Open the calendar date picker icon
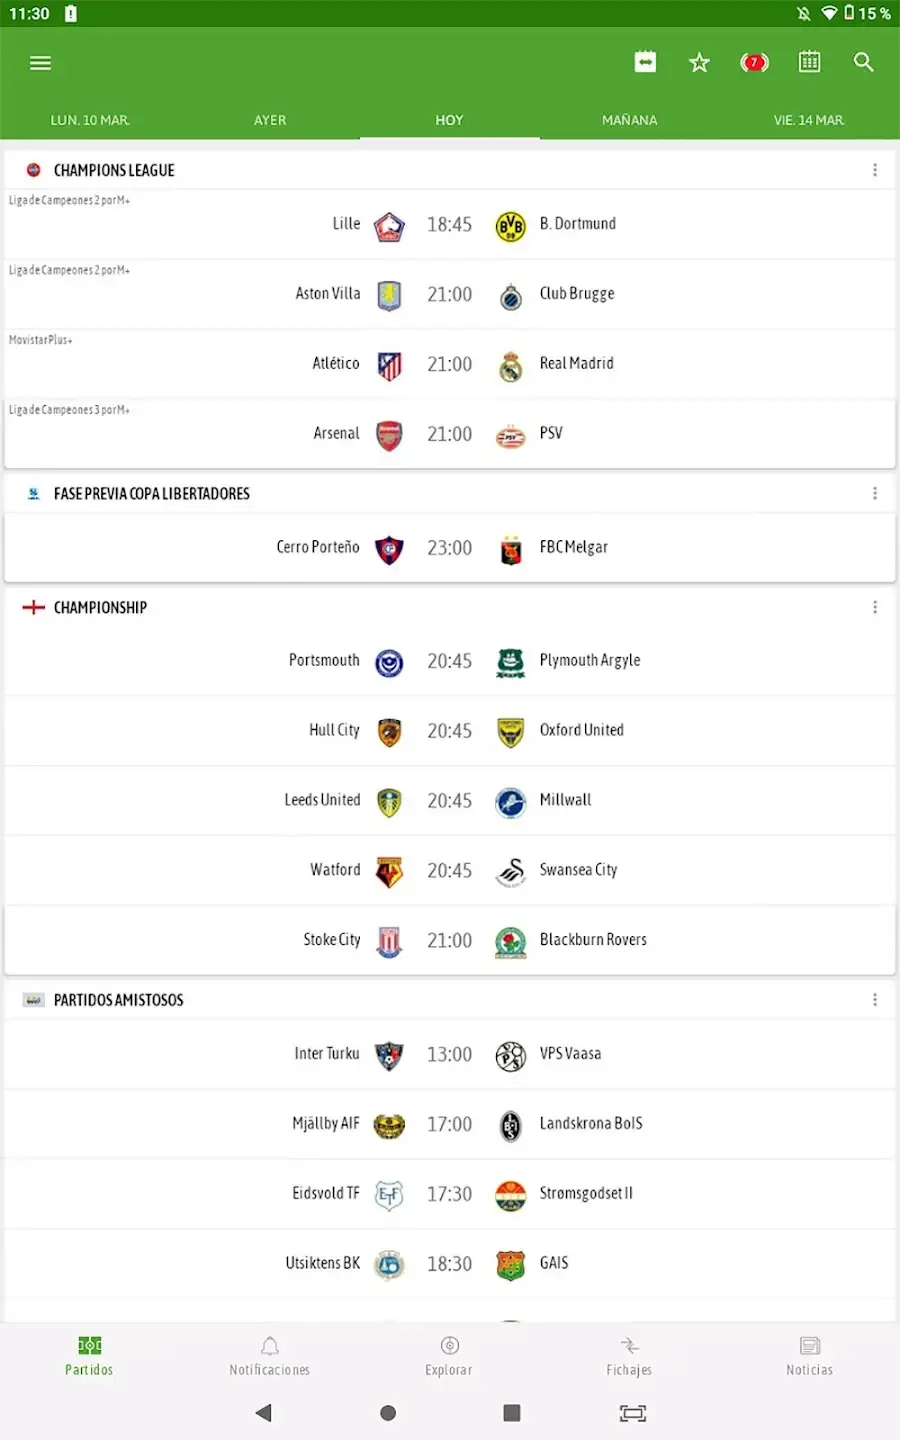 coord(809,62)
